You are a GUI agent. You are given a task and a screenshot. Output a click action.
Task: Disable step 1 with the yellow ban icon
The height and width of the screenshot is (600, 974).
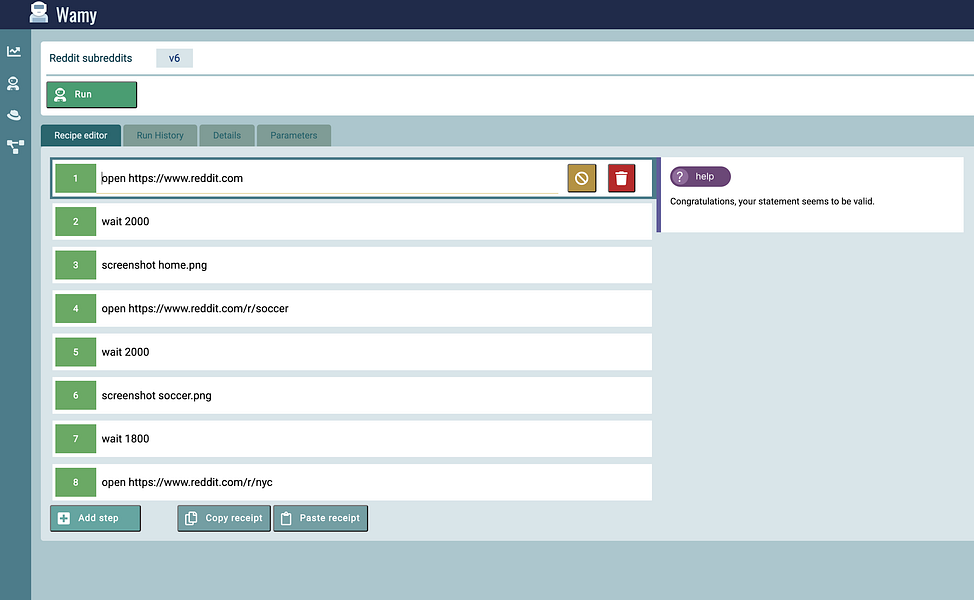581,178
